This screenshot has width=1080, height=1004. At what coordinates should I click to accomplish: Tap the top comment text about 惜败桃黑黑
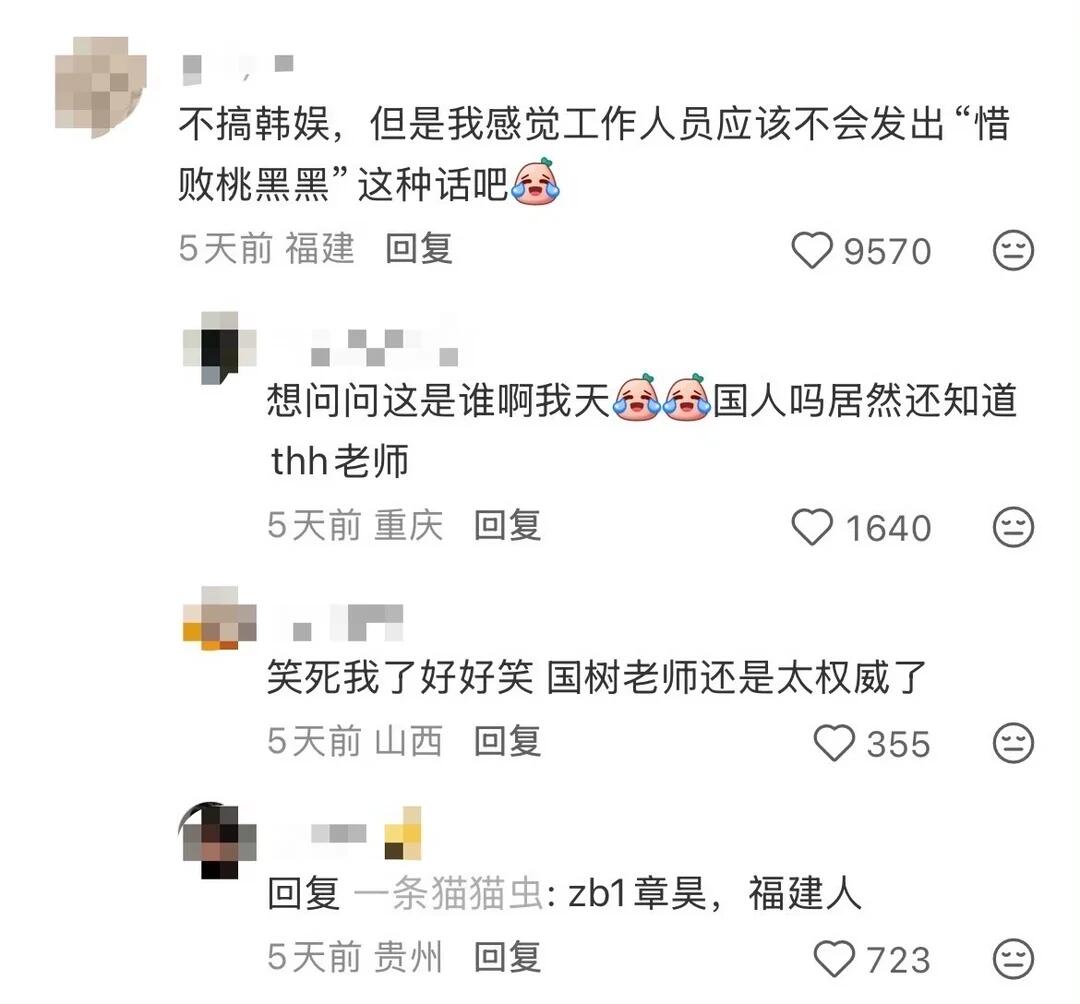[x=594, y=155]
